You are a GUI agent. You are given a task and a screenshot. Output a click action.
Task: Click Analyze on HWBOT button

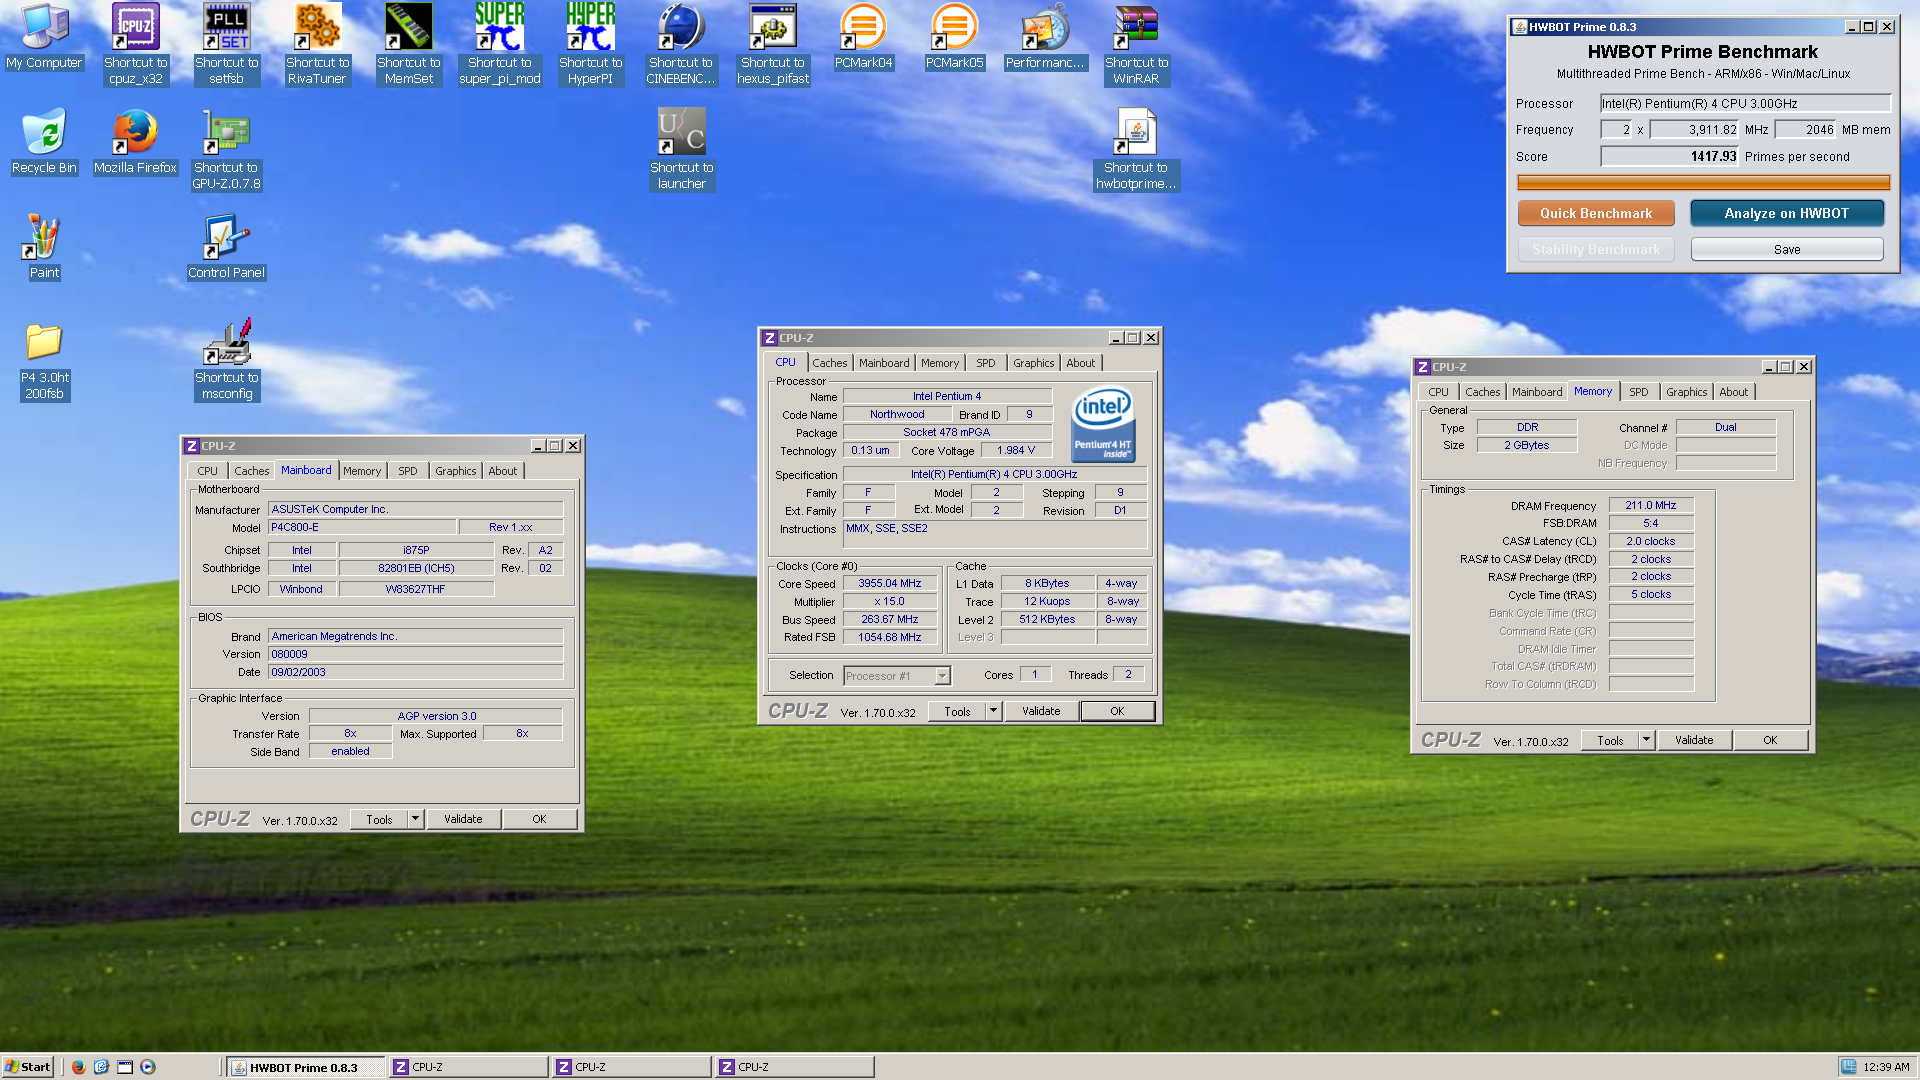click(x=1786, y=213)
